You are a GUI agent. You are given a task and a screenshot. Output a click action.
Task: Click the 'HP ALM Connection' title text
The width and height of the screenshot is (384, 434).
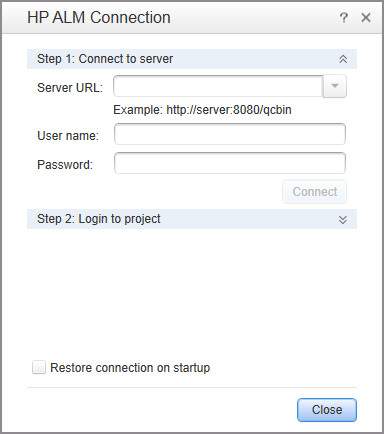coord(99,17)
